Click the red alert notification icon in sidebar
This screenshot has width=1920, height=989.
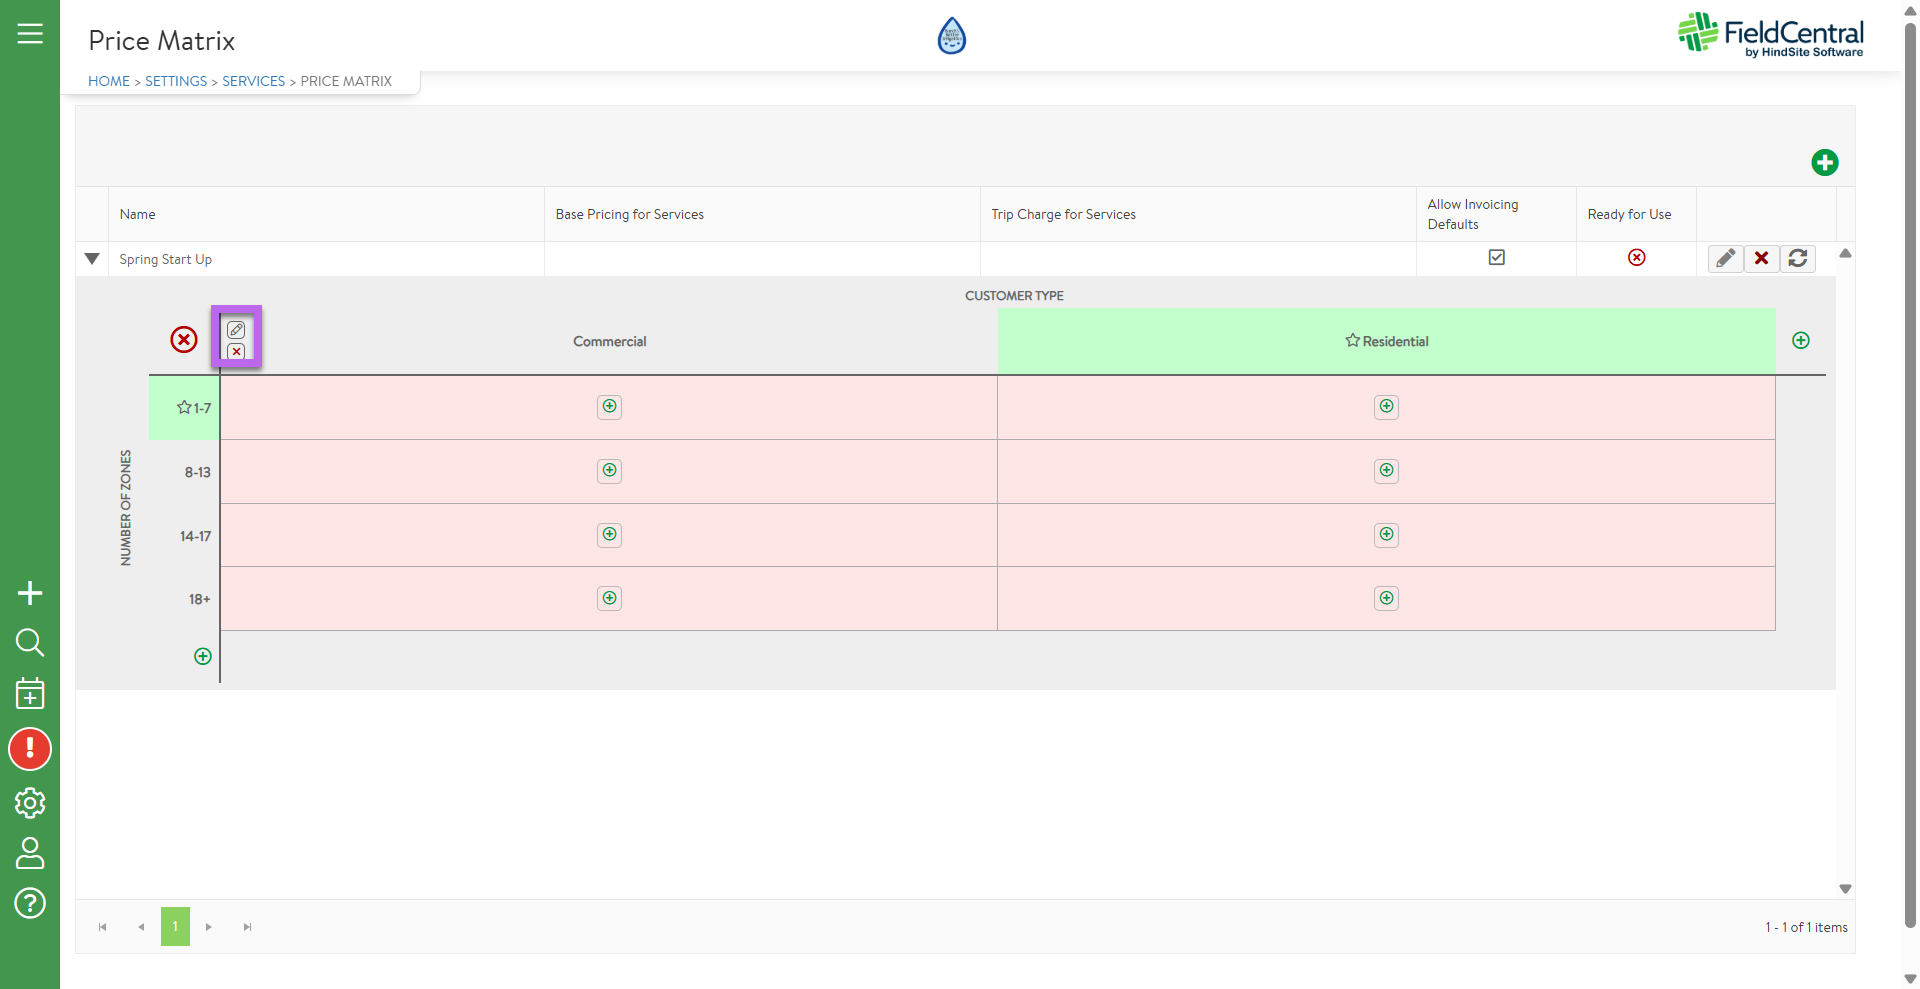click(30, 749)
